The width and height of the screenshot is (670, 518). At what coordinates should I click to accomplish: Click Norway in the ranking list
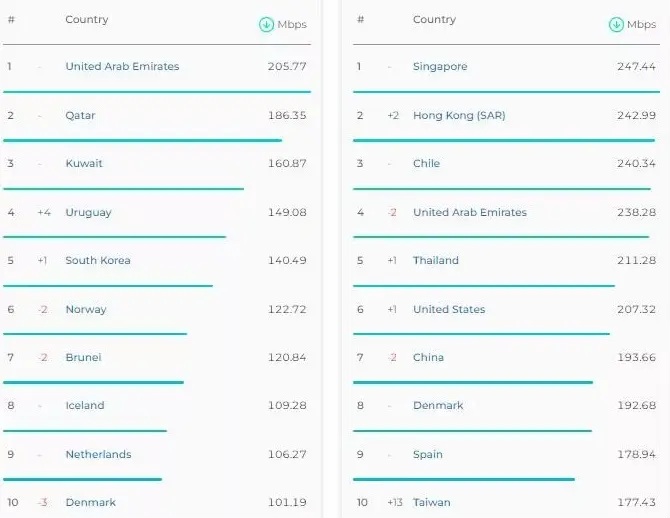point(86,310)
